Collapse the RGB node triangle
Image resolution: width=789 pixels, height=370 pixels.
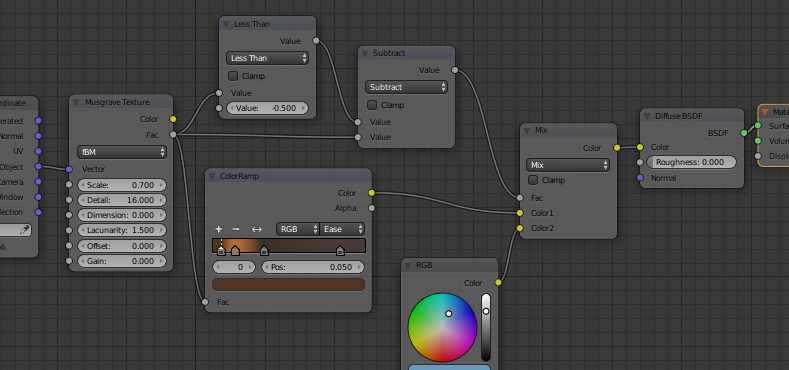click(408, 265)
